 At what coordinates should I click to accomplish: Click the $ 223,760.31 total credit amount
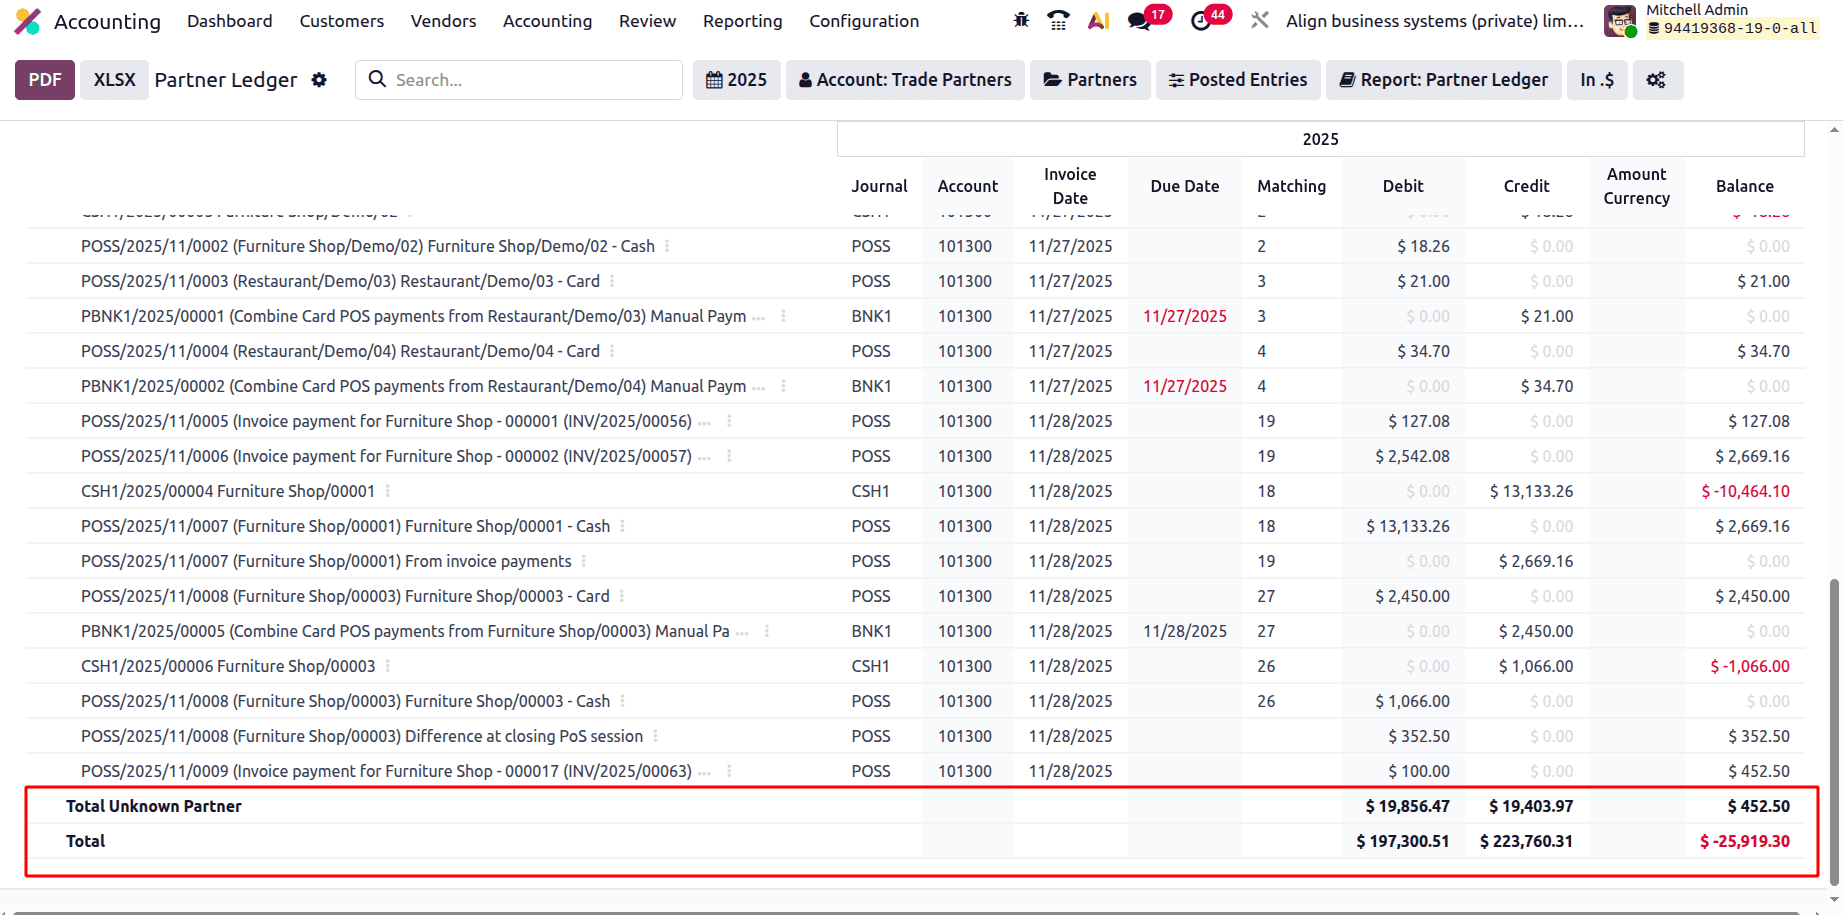point(1526,841)
